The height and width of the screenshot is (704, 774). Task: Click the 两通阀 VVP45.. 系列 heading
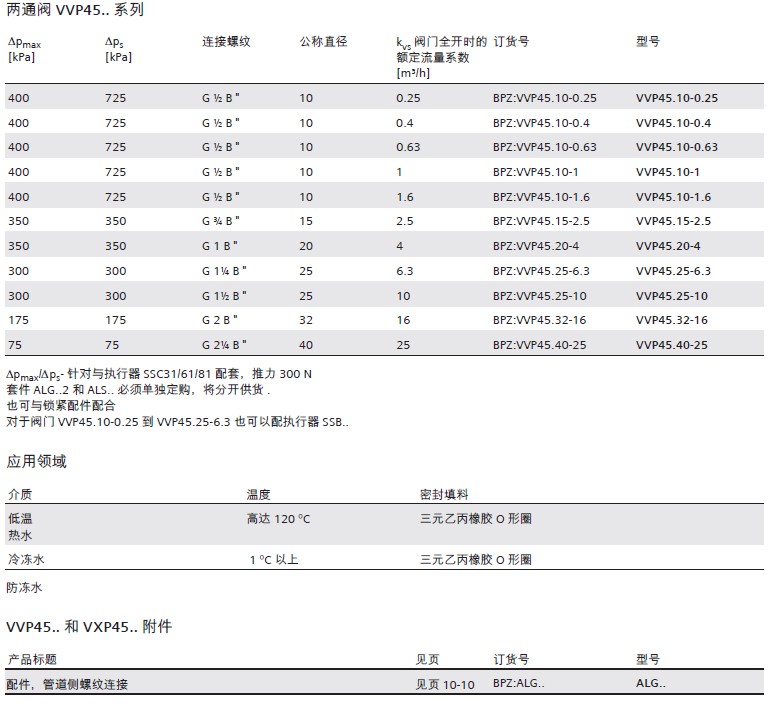(x=75, y=10)
